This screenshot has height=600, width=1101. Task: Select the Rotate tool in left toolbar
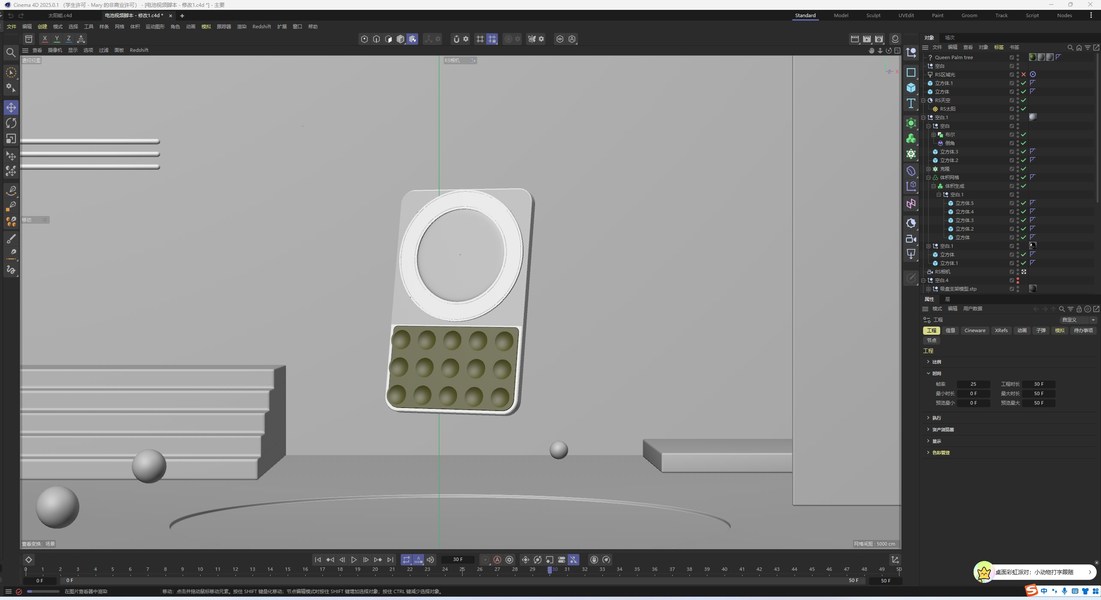(x=11, y=123)
